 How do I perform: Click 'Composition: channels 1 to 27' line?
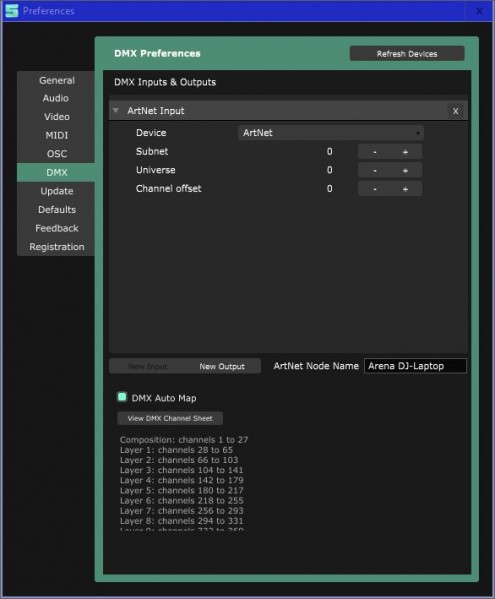(184, 440)
